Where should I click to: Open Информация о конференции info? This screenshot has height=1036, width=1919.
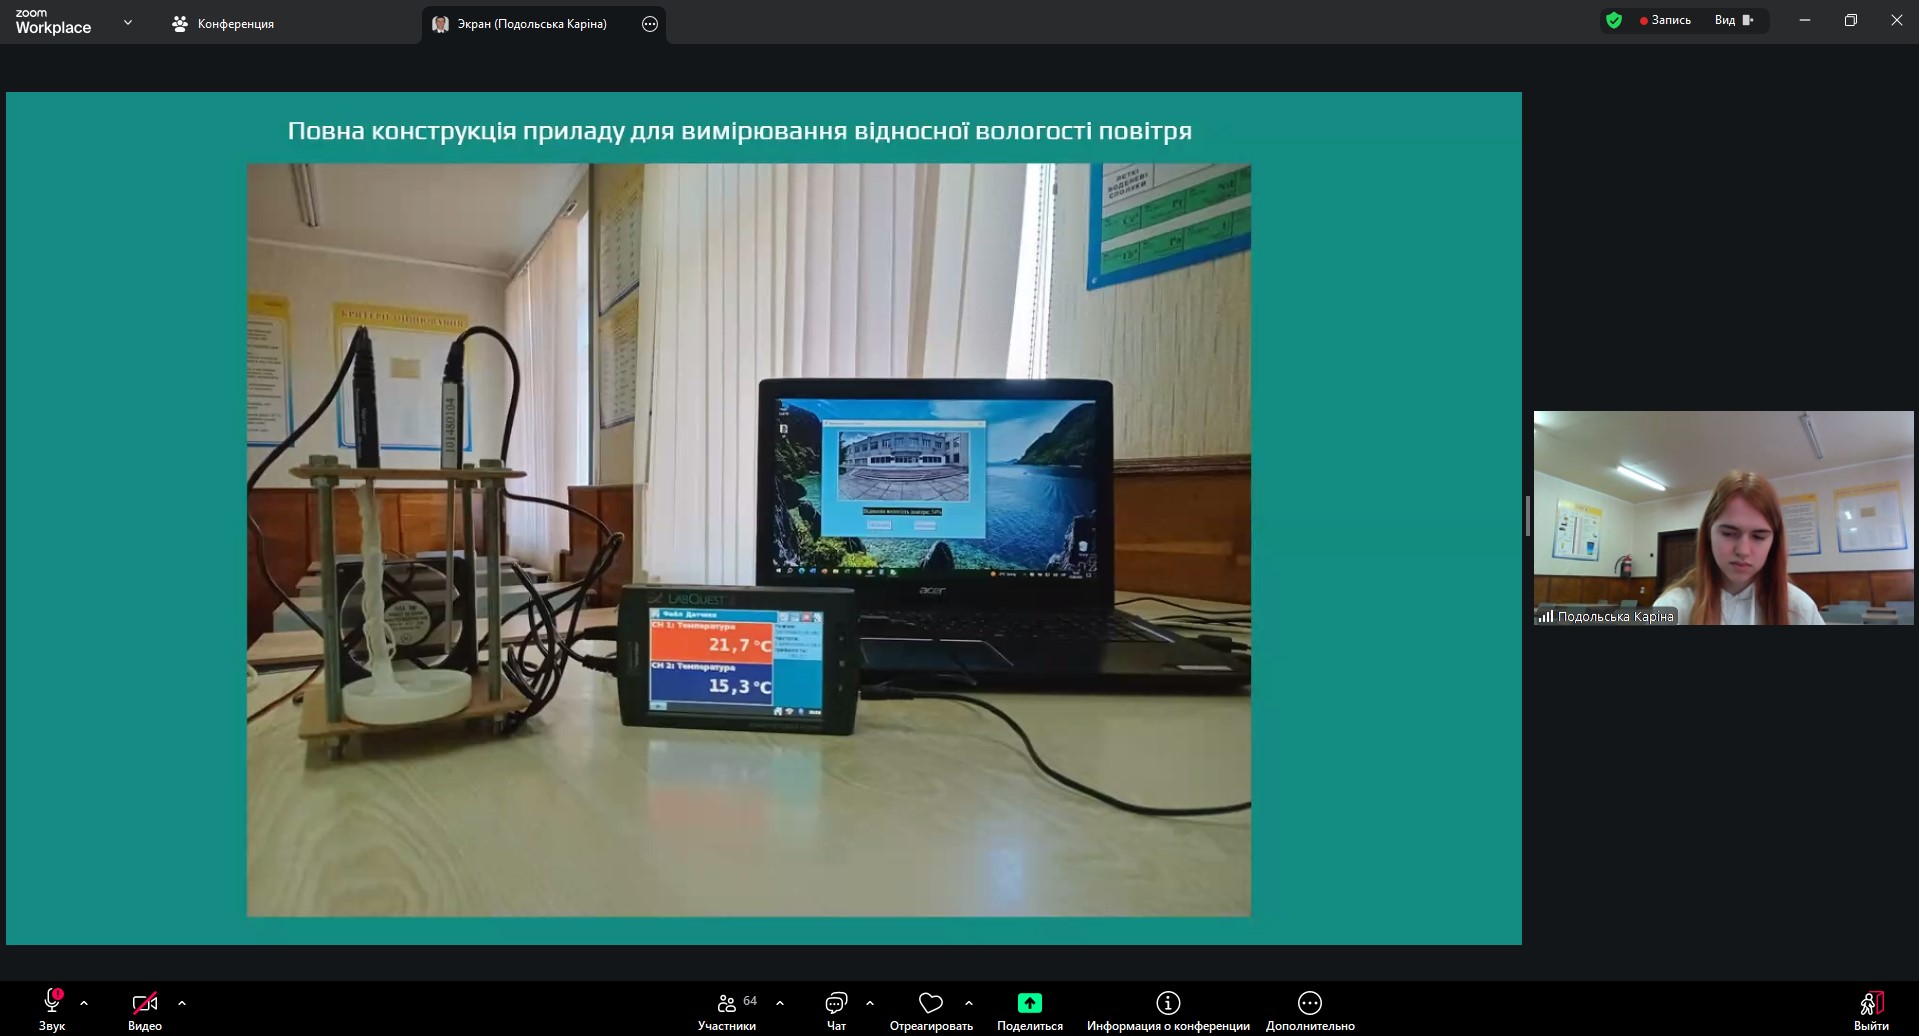coord(1167,1009)
